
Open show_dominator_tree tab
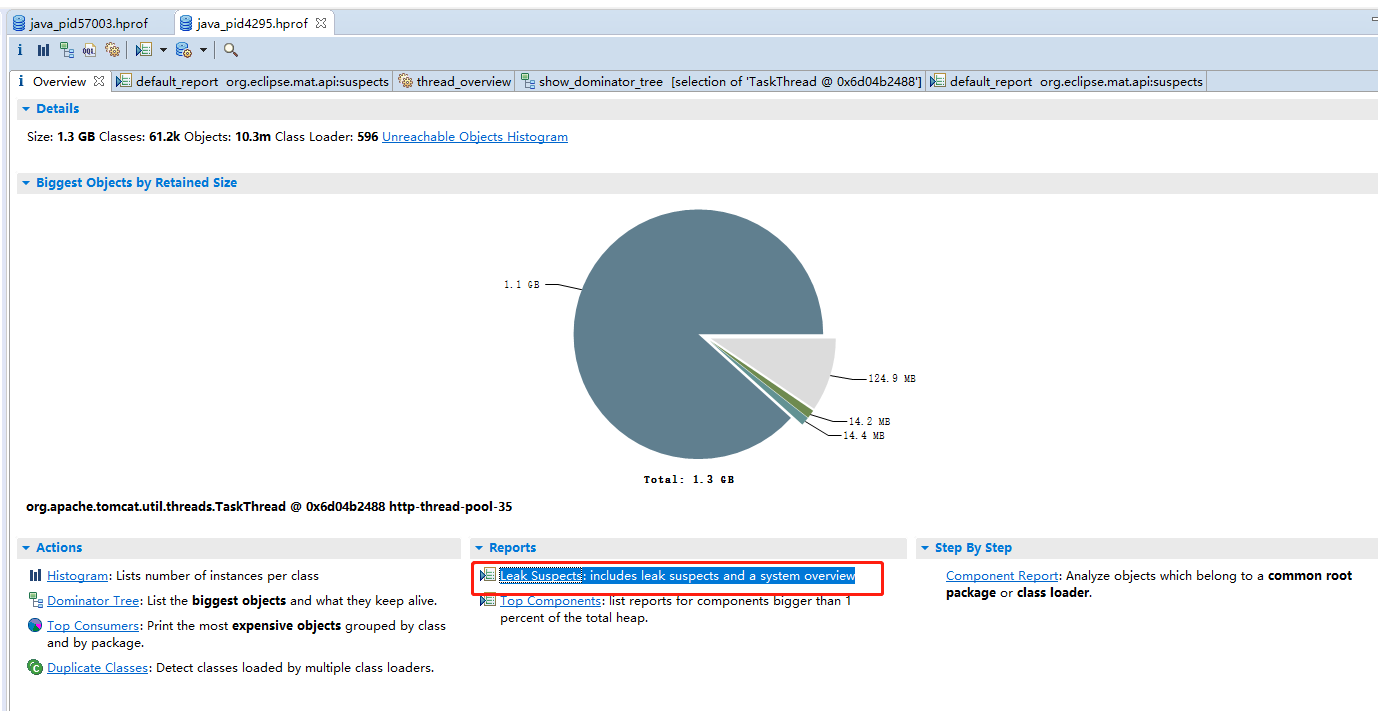click(721, 82)
